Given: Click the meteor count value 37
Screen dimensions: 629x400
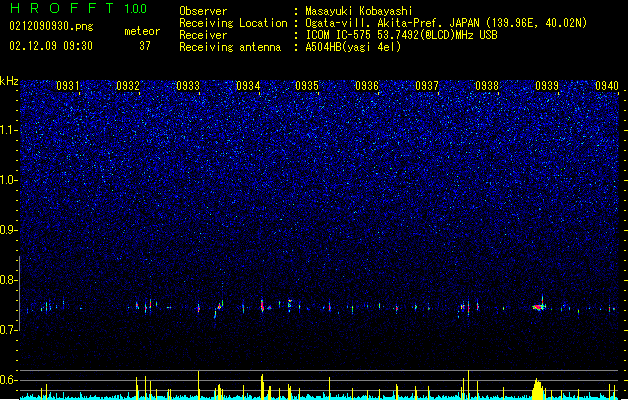Looking at the screenshot, I should (x=145, y=46).
